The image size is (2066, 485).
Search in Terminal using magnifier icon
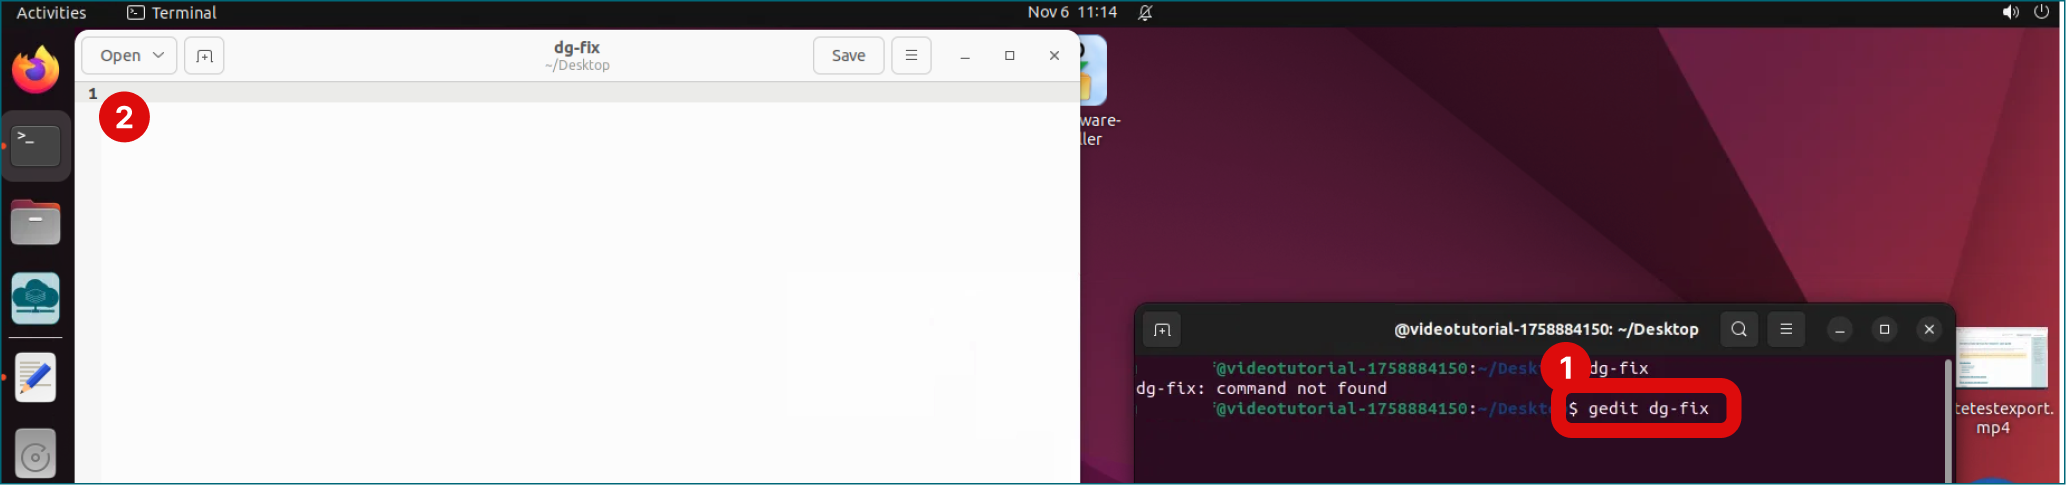point(1739,329)
